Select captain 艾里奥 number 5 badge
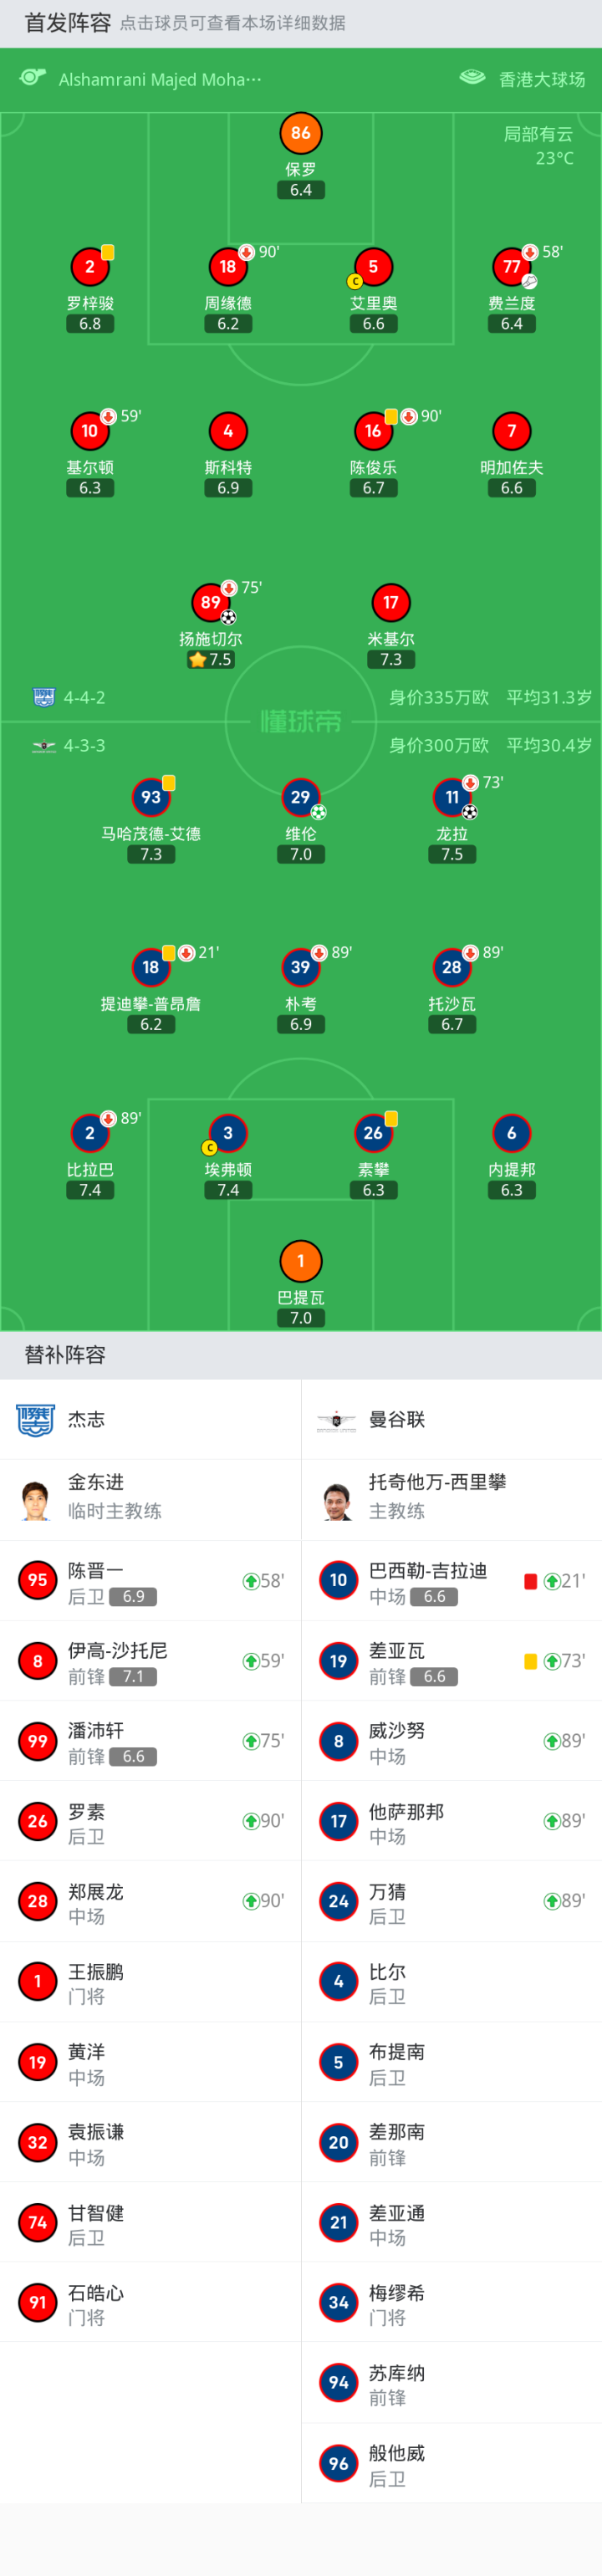 [373, 267]
